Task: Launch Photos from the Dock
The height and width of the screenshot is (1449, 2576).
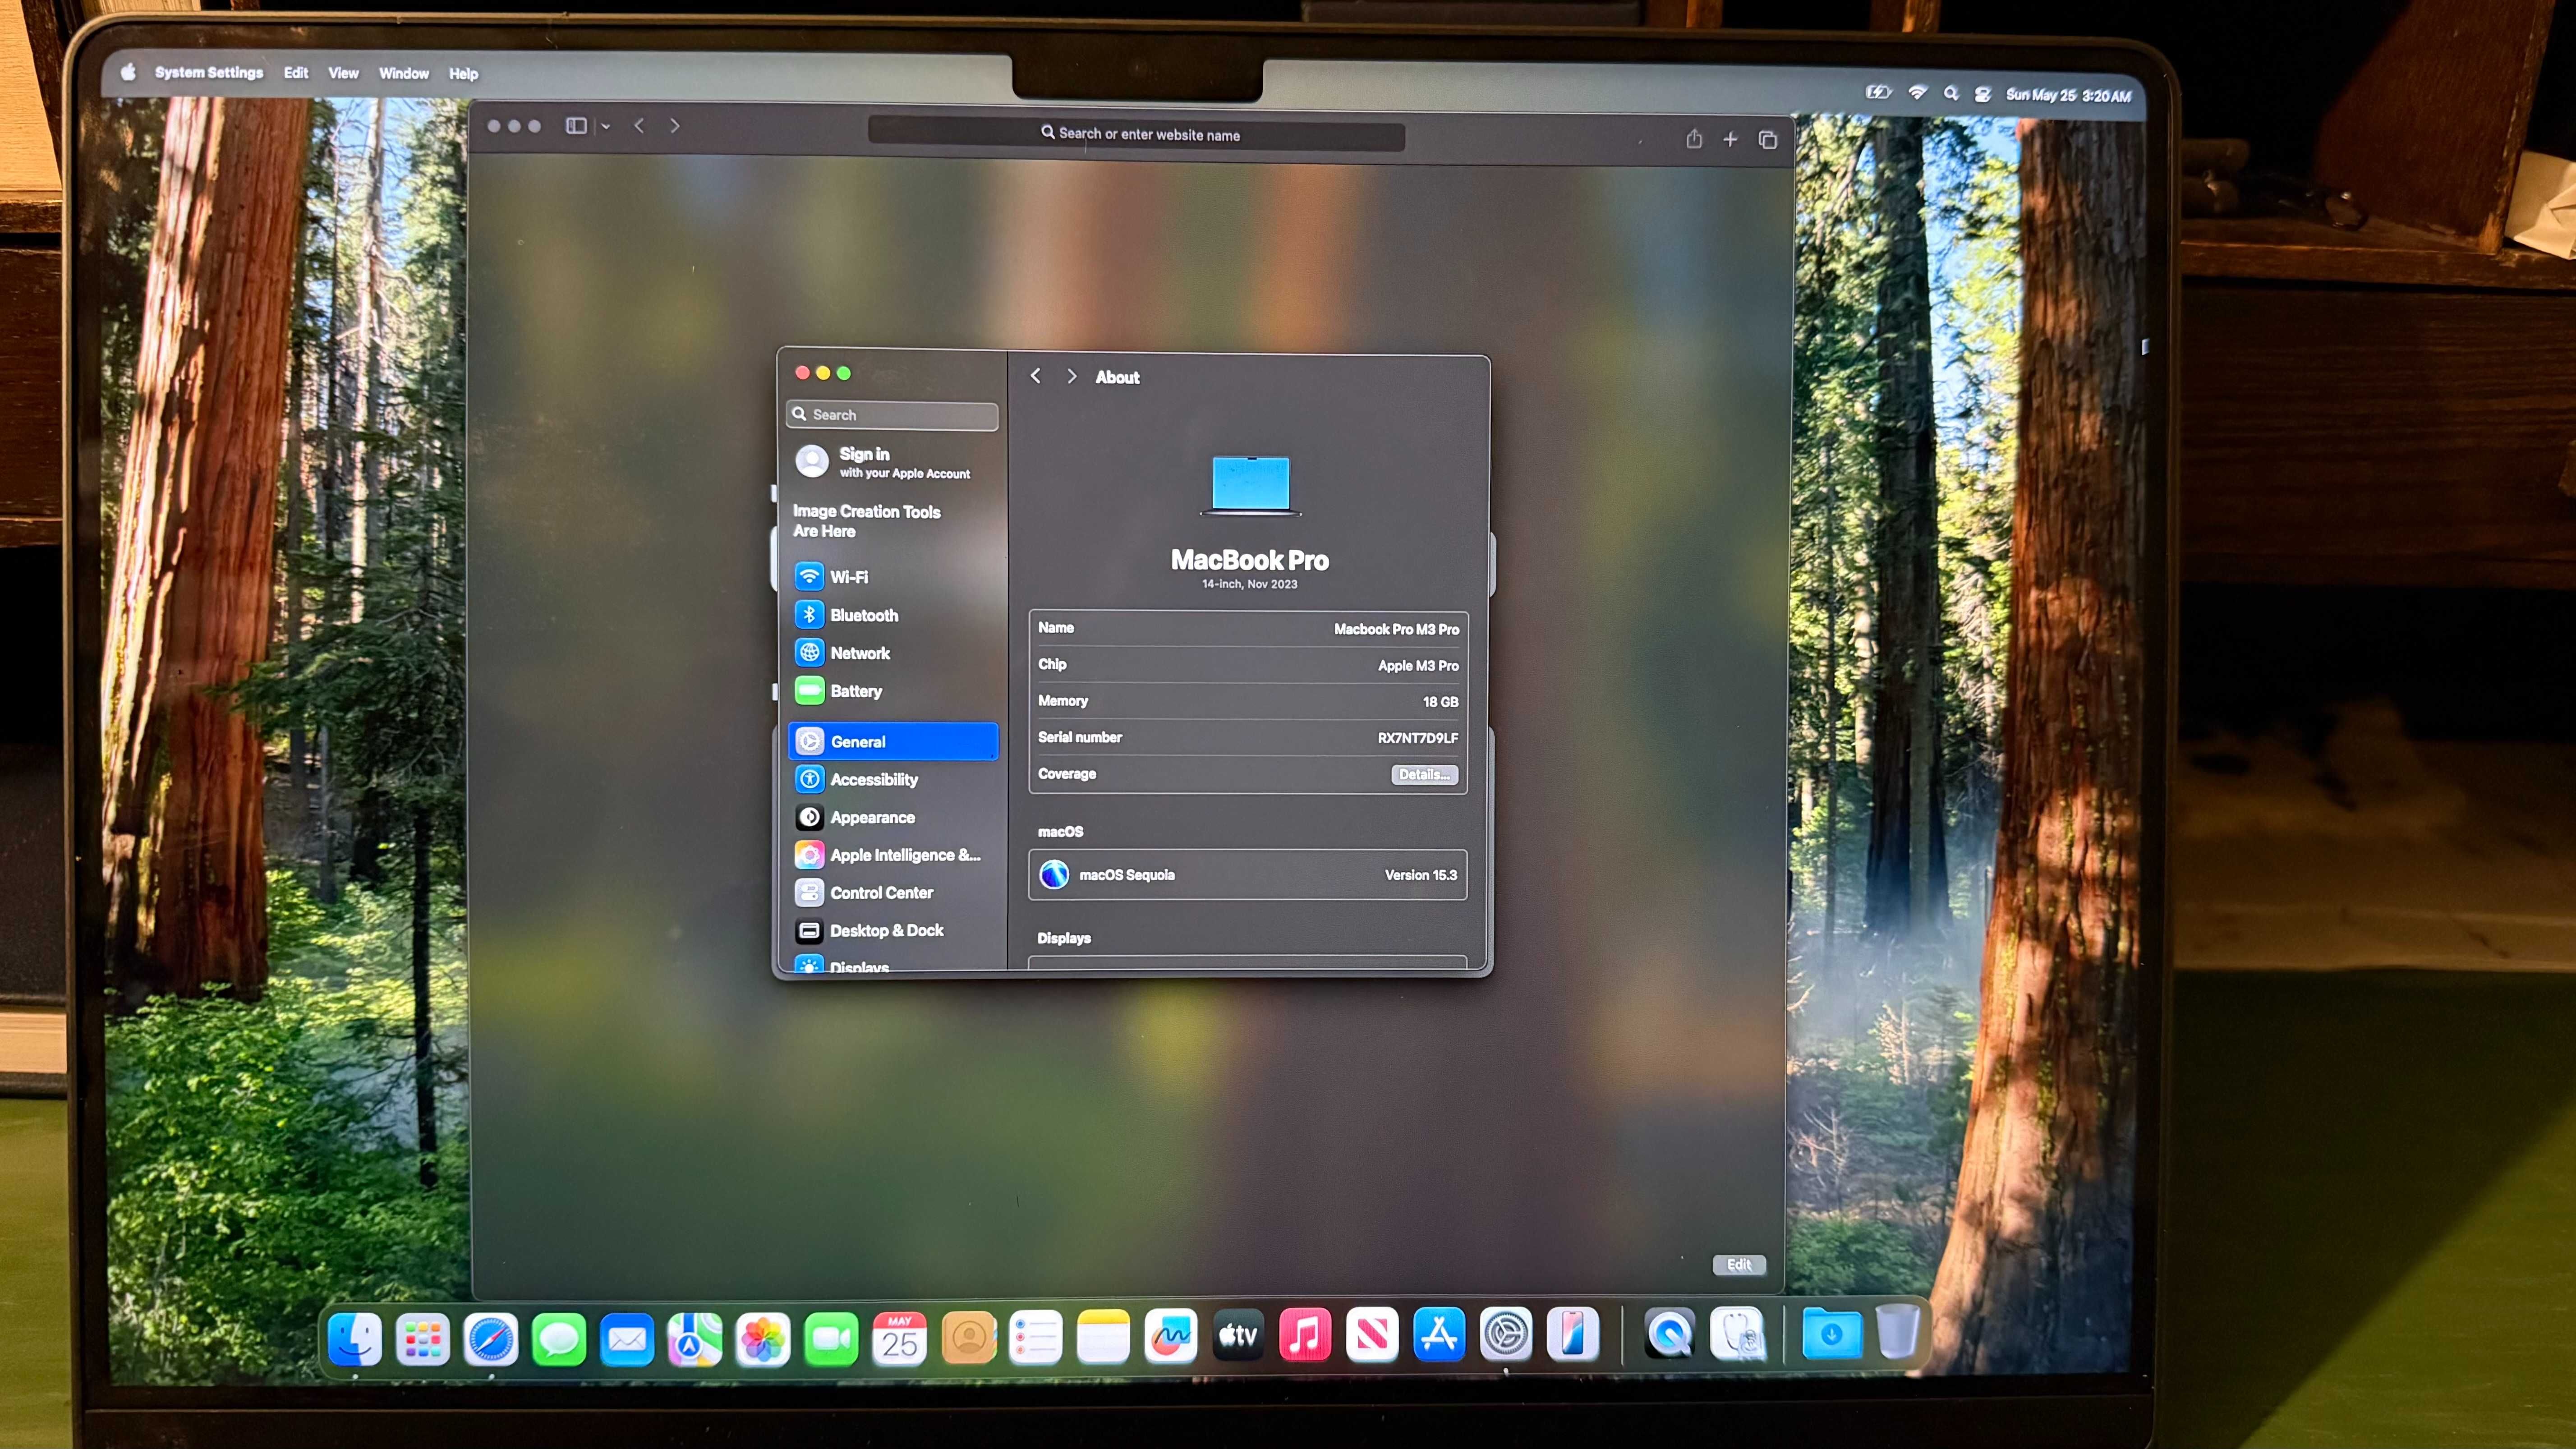Action: 763,1338
